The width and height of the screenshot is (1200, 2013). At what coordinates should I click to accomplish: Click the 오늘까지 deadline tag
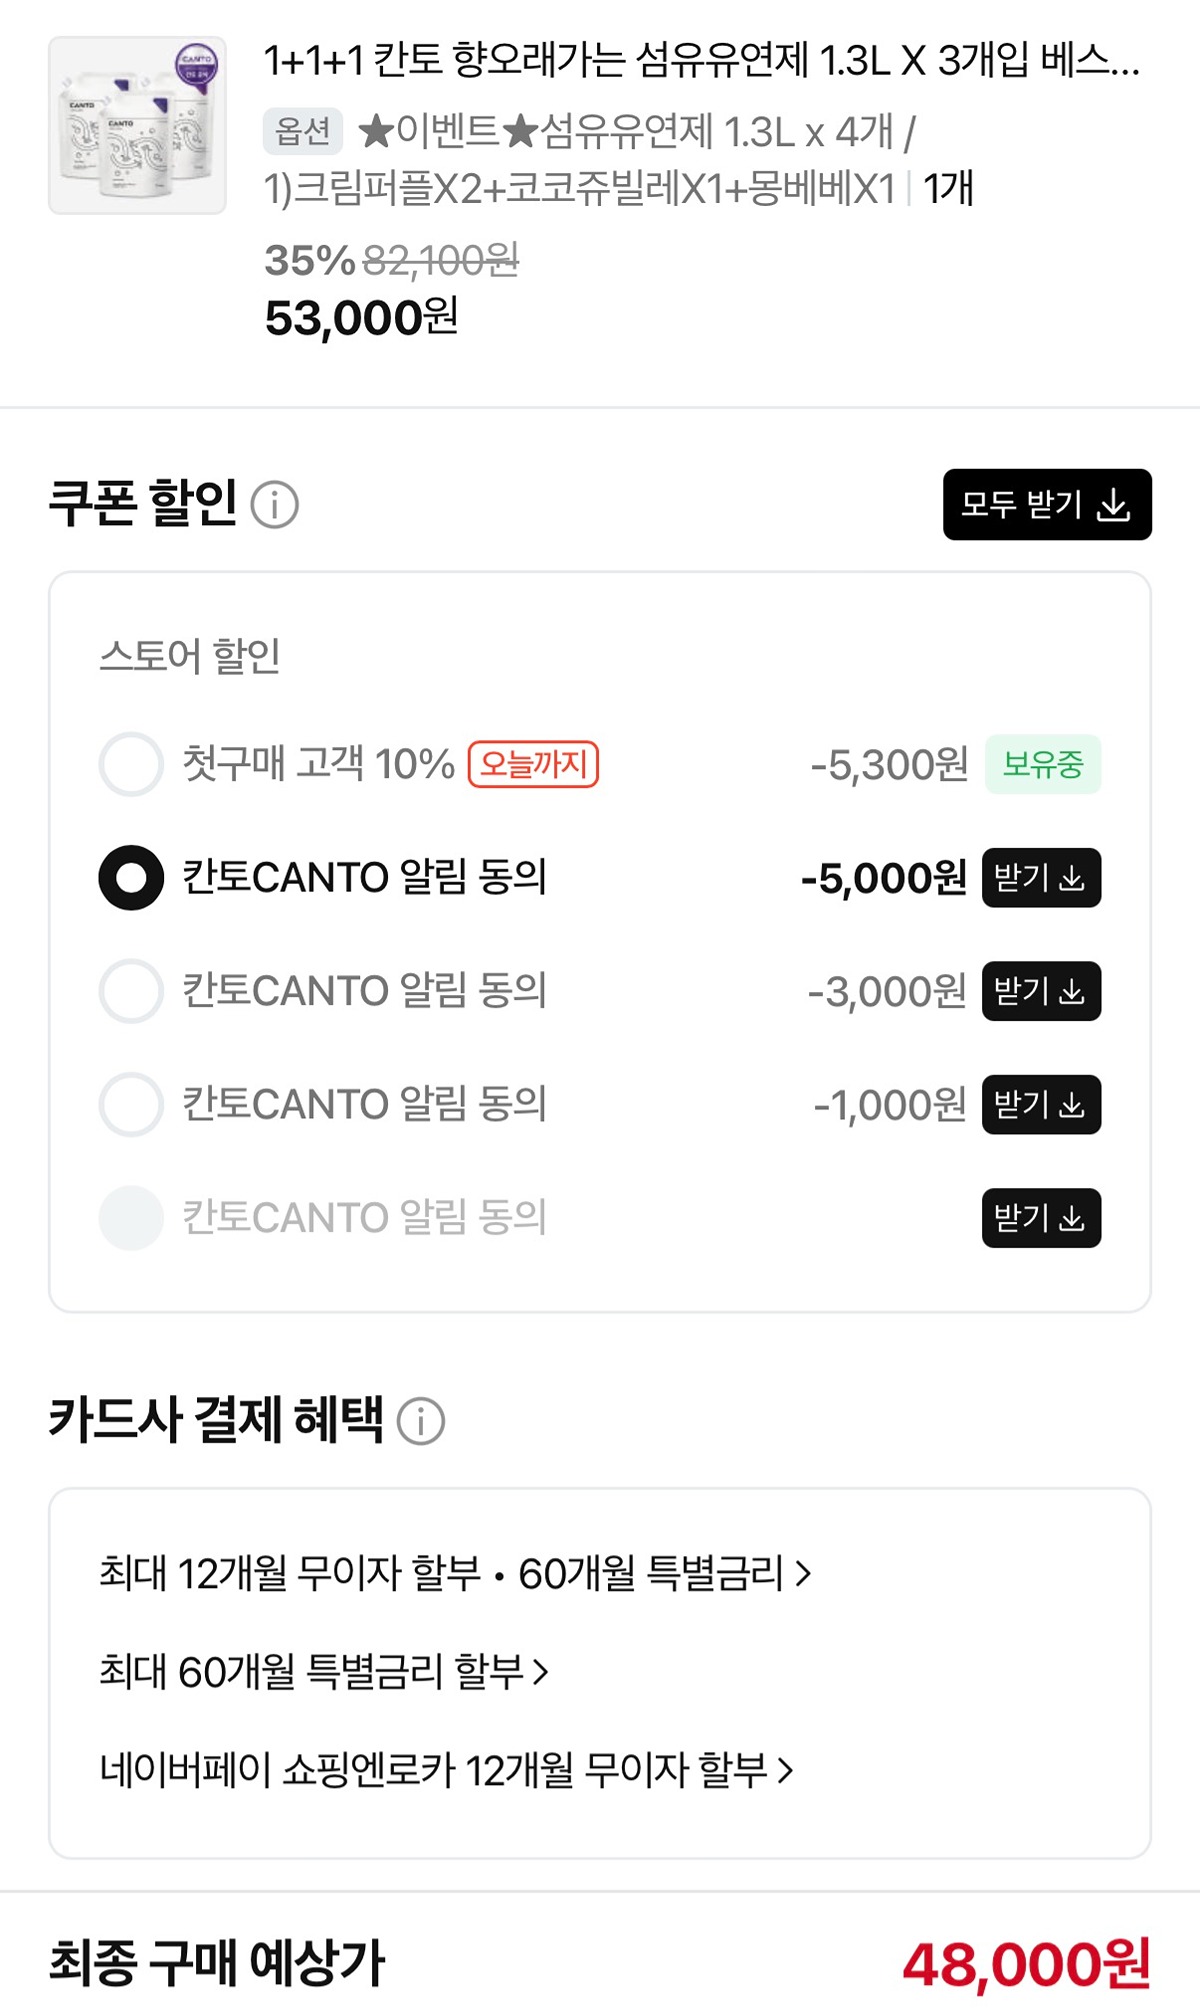(533, 765)
